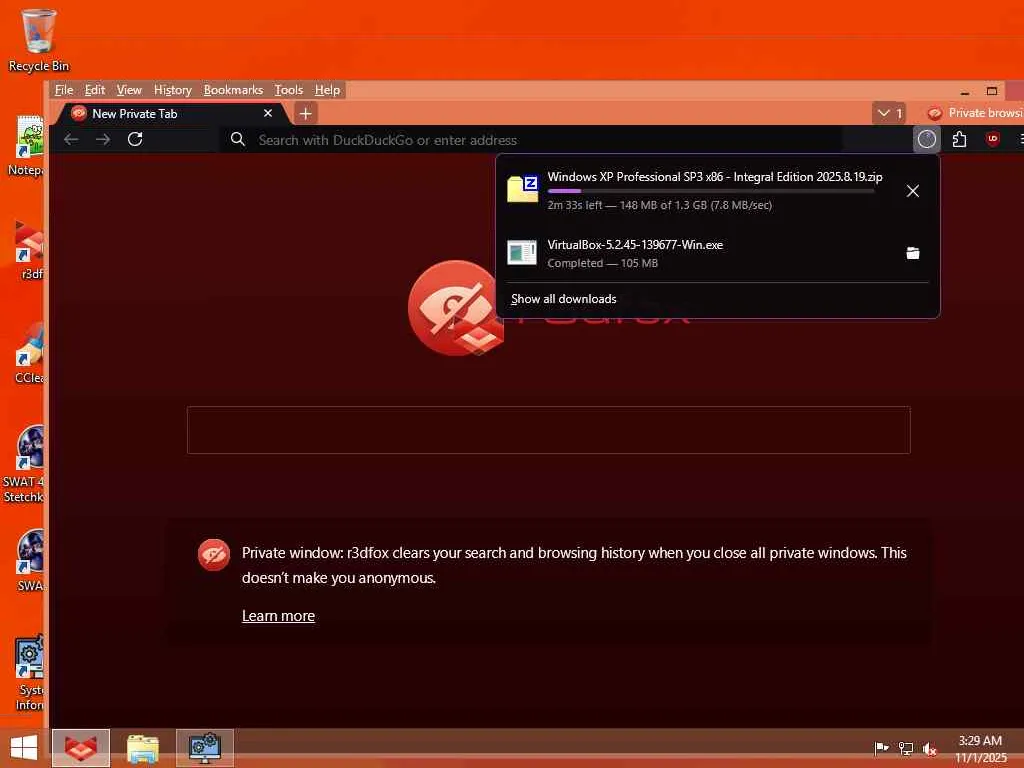Select the System Information desktop shortcut
The width and height of the screenshot is (1024, 768).
pyautogui.click(x=29, y=673)
